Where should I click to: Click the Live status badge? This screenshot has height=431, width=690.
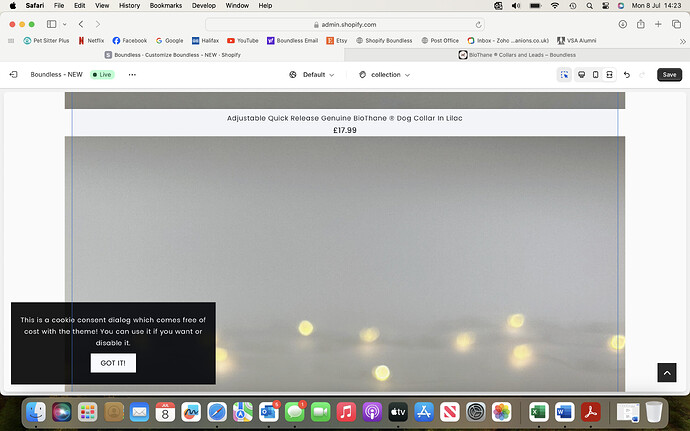[102, 75]
